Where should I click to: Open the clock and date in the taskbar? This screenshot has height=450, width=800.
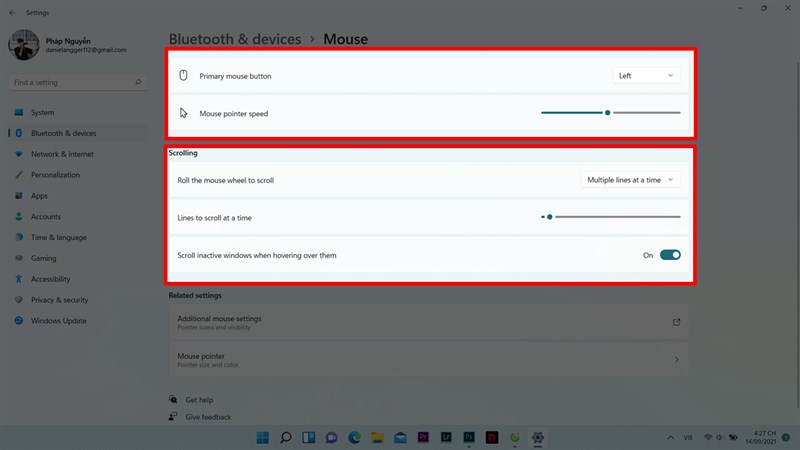[x=761, y=437]
